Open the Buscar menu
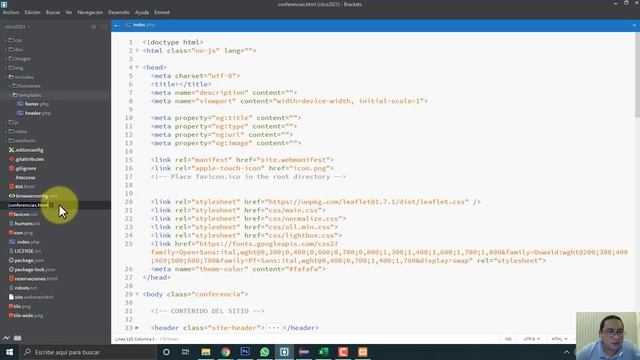This screenshot has width=640, height=360. [x=53, y=12]
